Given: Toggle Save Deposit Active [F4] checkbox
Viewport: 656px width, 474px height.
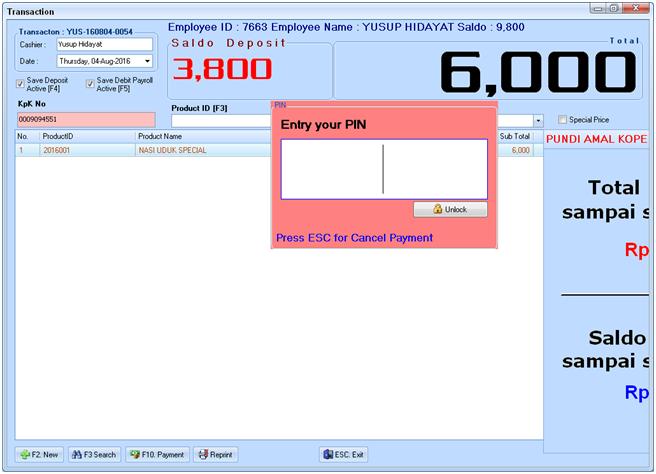Looking at the screenshot, I should click(x=21, y=84).
